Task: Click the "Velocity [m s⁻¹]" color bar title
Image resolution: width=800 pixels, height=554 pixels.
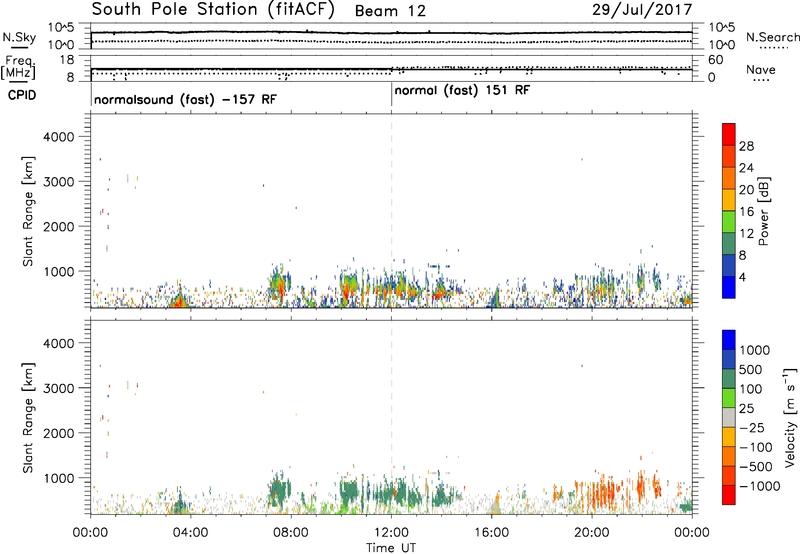Action: pos(790,417)
